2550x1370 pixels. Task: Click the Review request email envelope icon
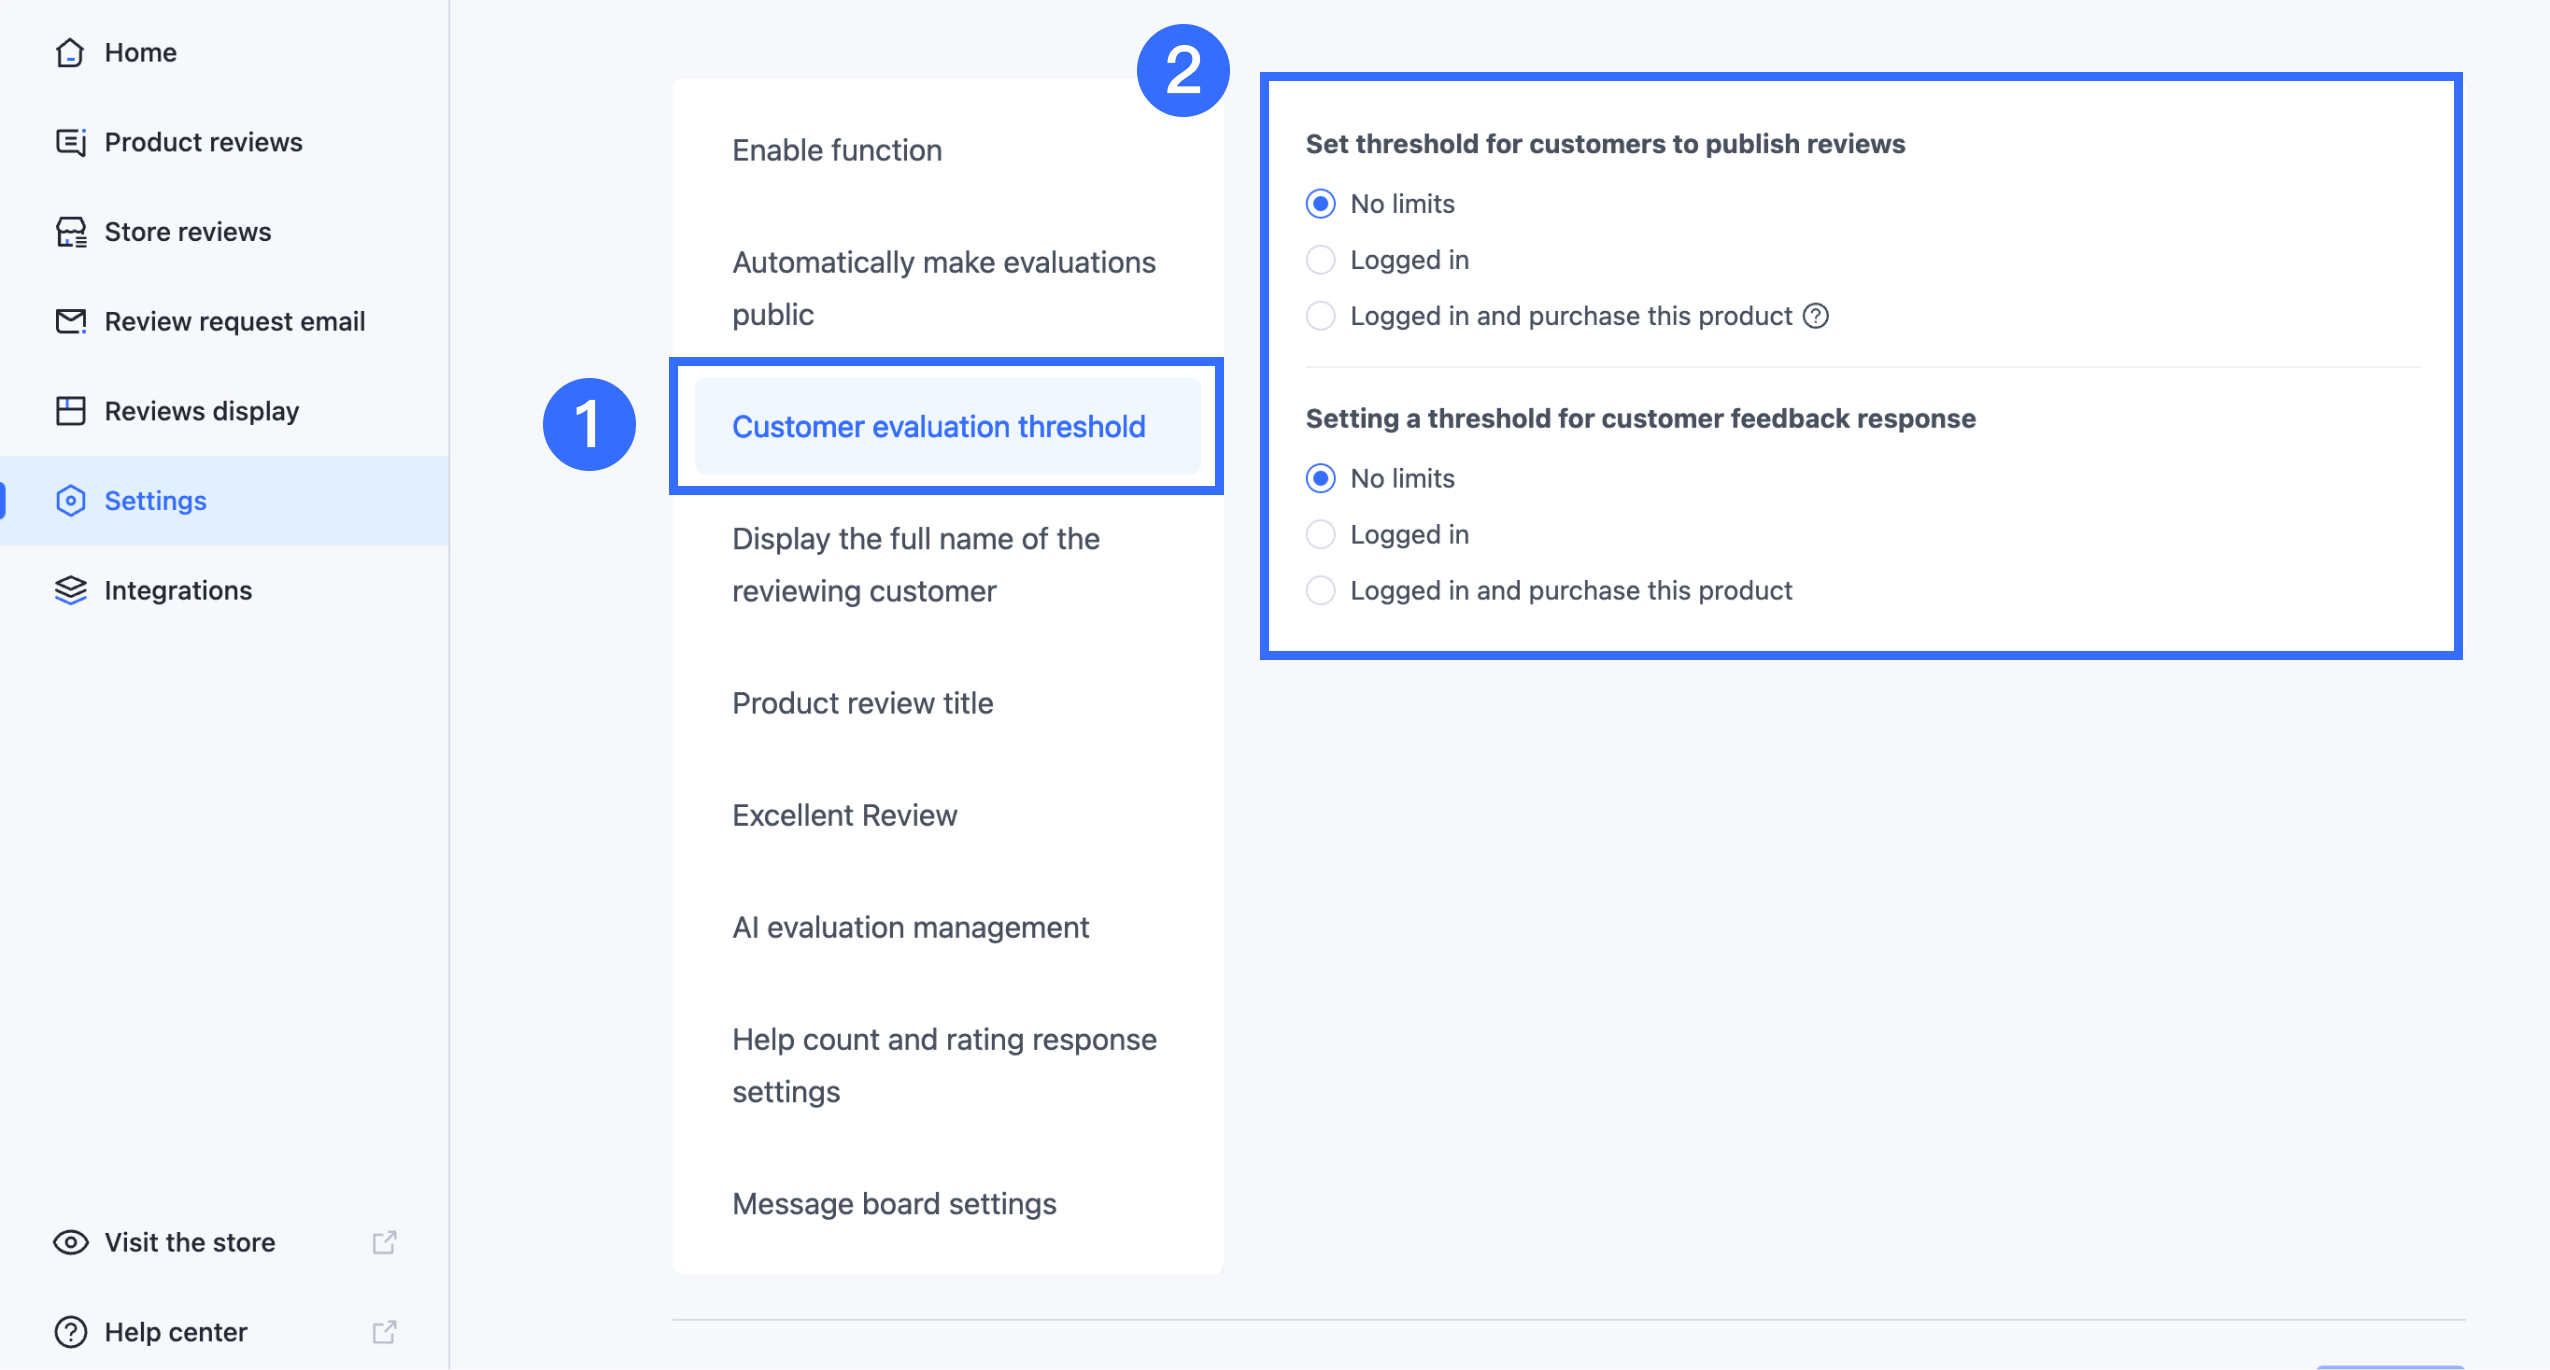(x=70, y=321)
